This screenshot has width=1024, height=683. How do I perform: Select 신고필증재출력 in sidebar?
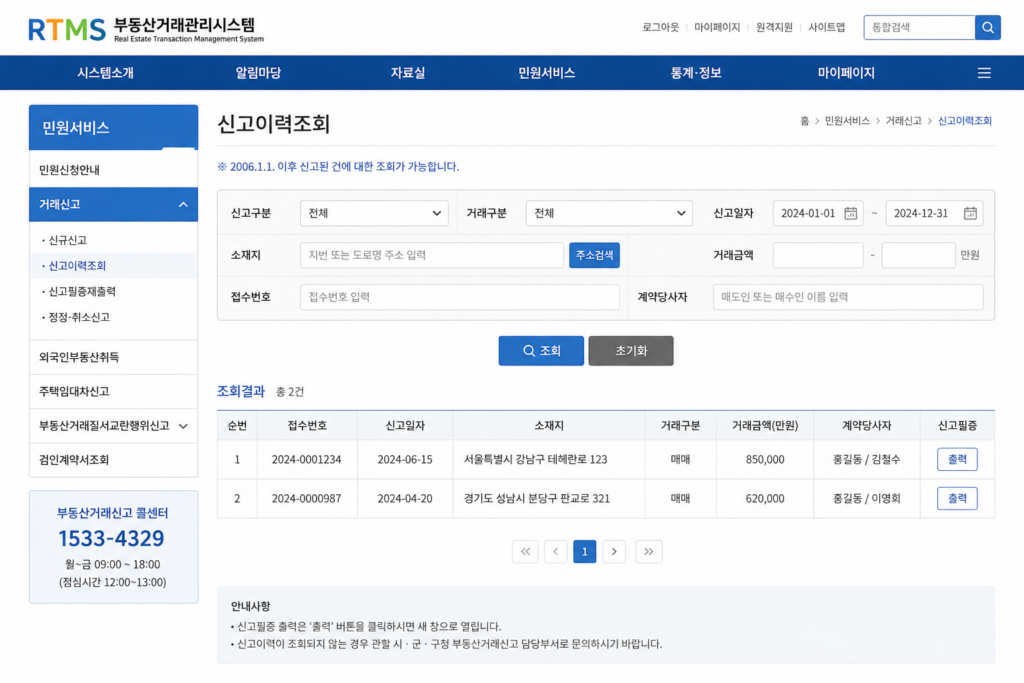82,291
